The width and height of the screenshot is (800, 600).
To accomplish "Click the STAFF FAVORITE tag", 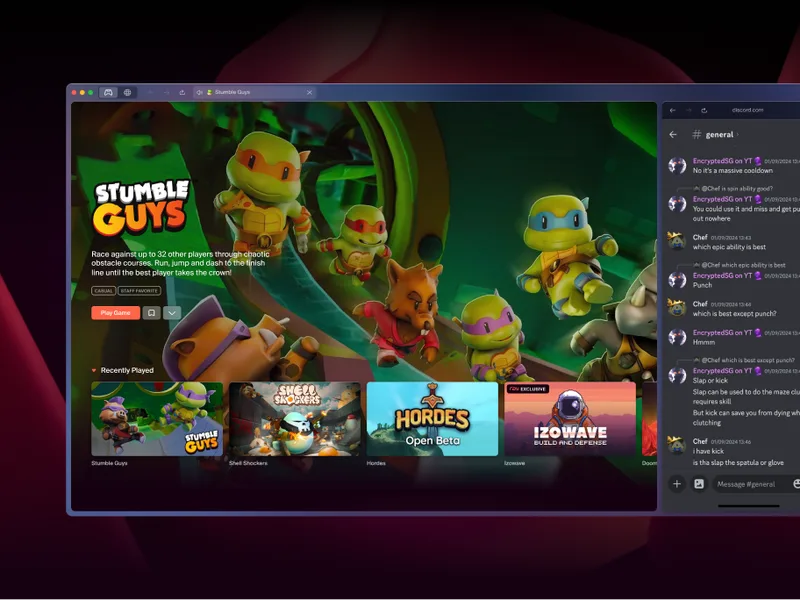I will (139, 291).
